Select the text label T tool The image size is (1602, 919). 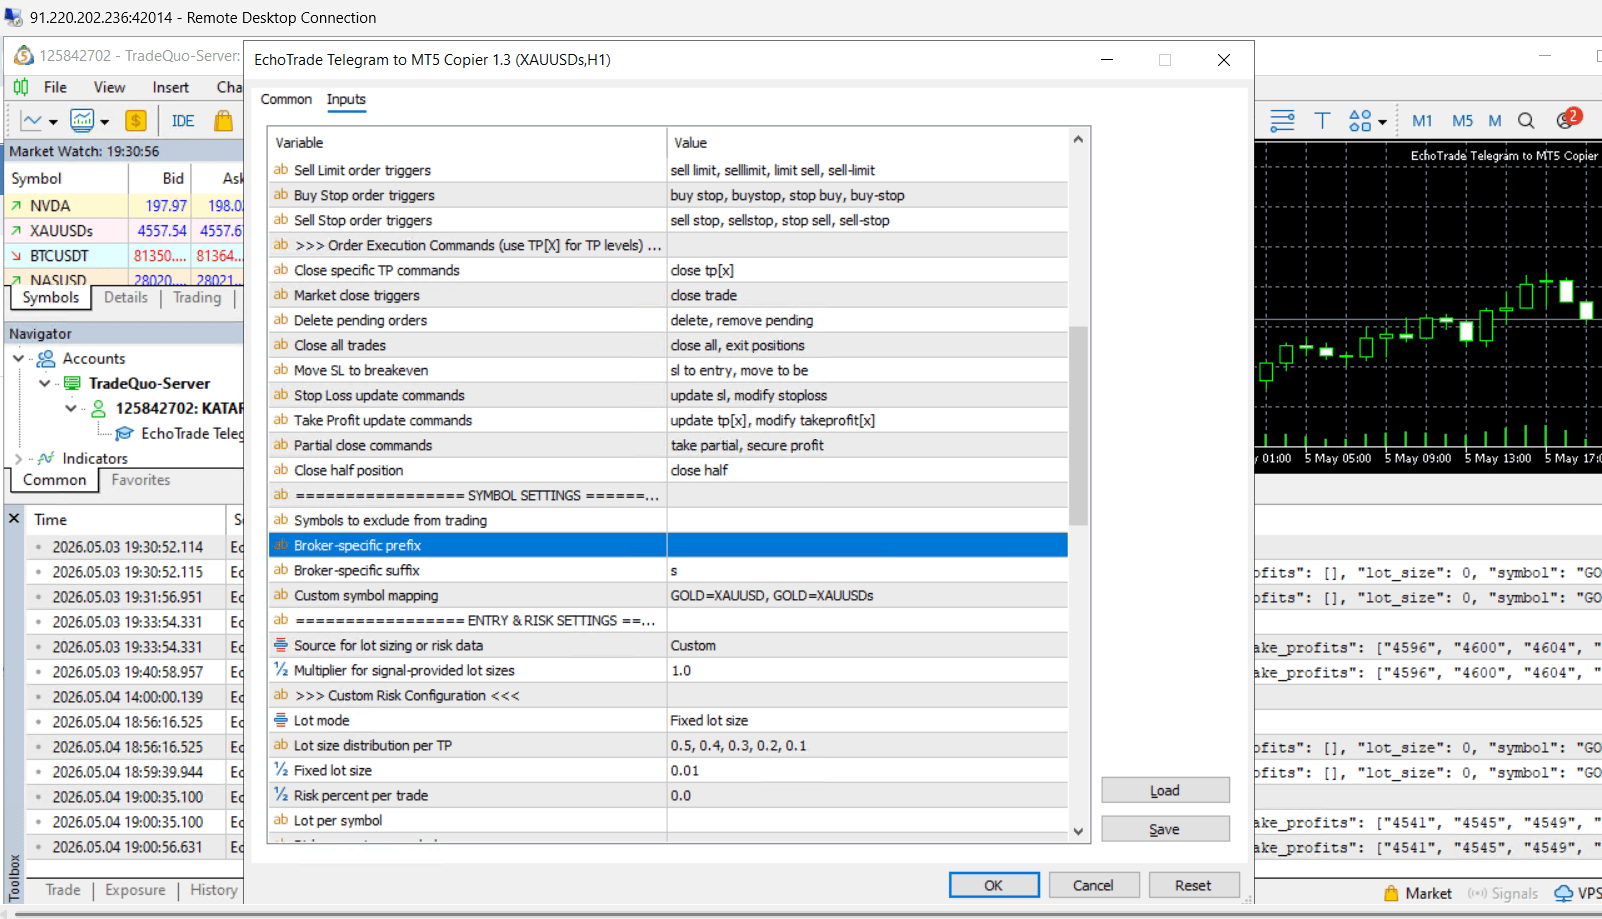pos(1322,121)
